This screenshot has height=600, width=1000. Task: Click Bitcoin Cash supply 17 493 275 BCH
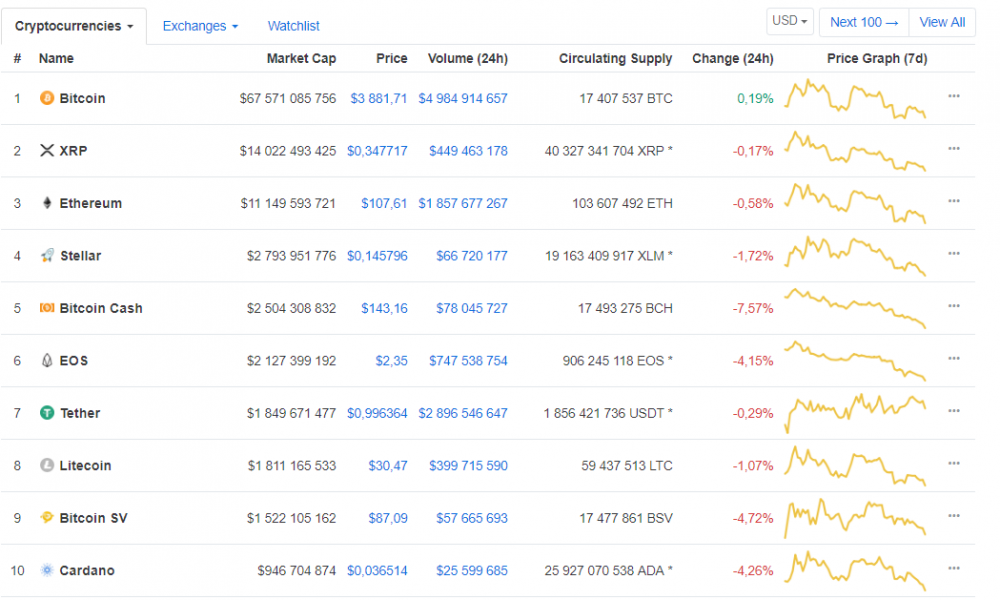(625, 309)
